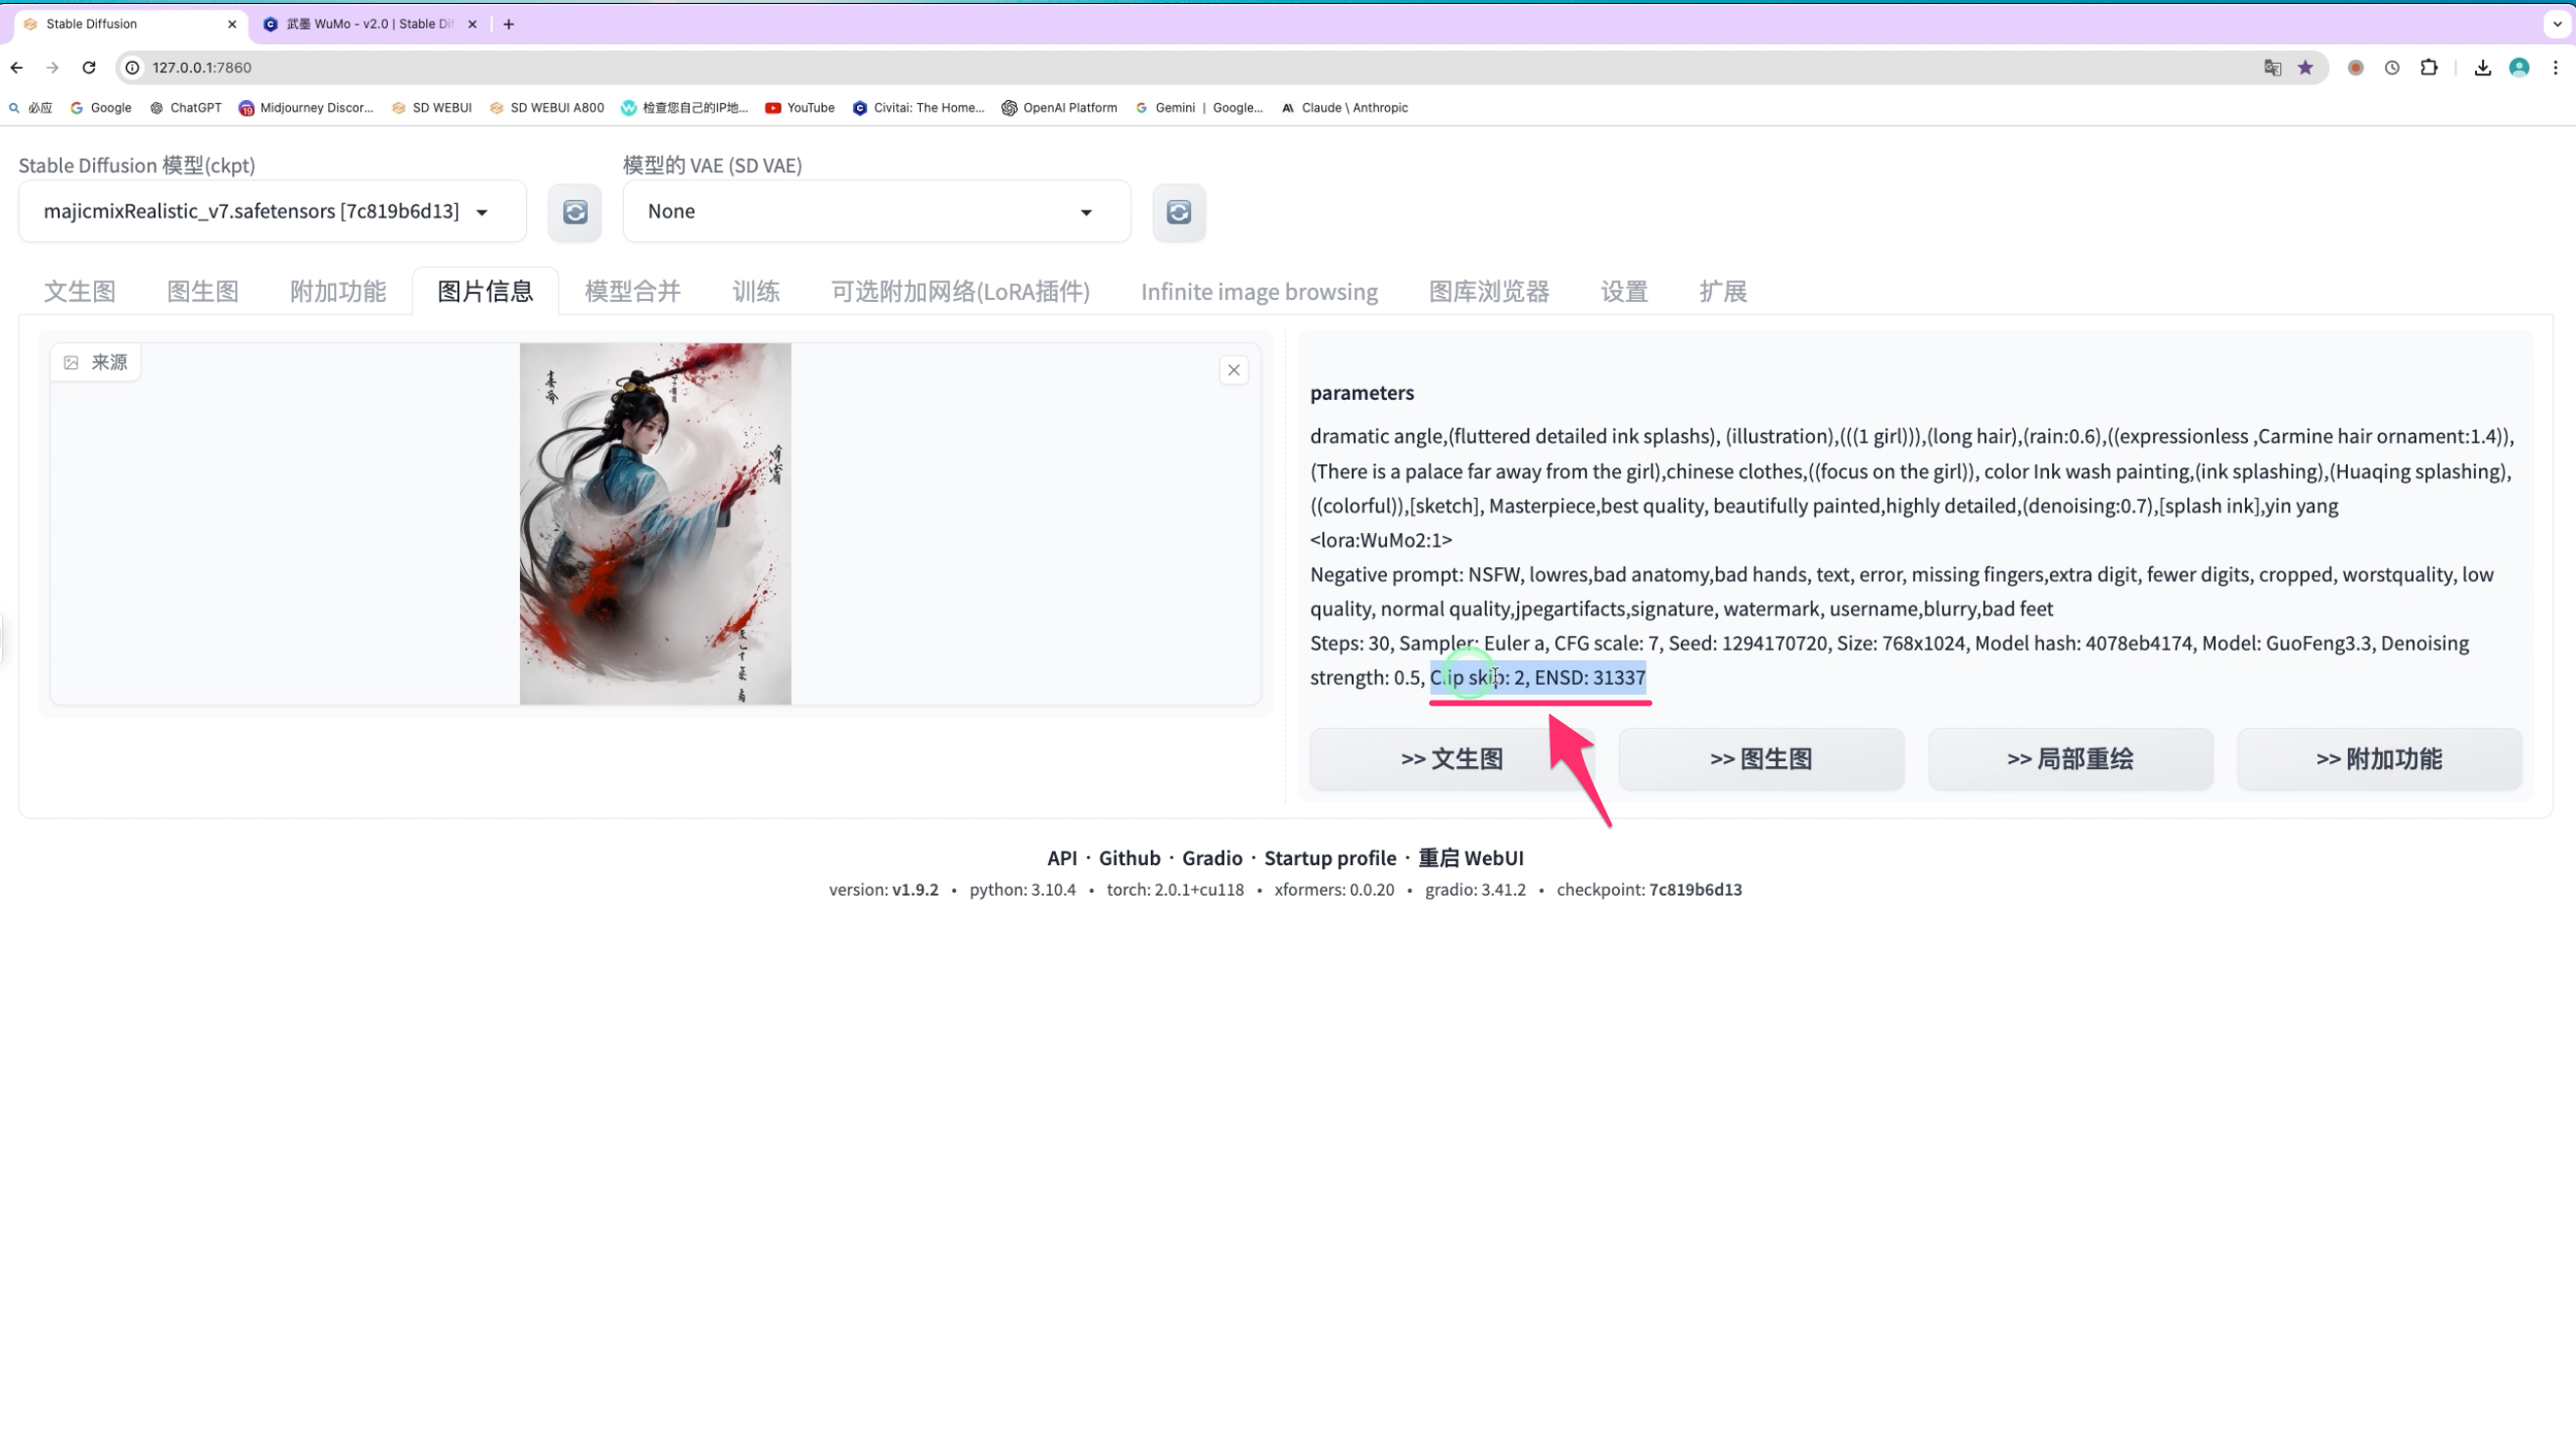This screenshot has width=2576, height=1454.
Task: Open a new browser tab
Action: coord(509,24)
